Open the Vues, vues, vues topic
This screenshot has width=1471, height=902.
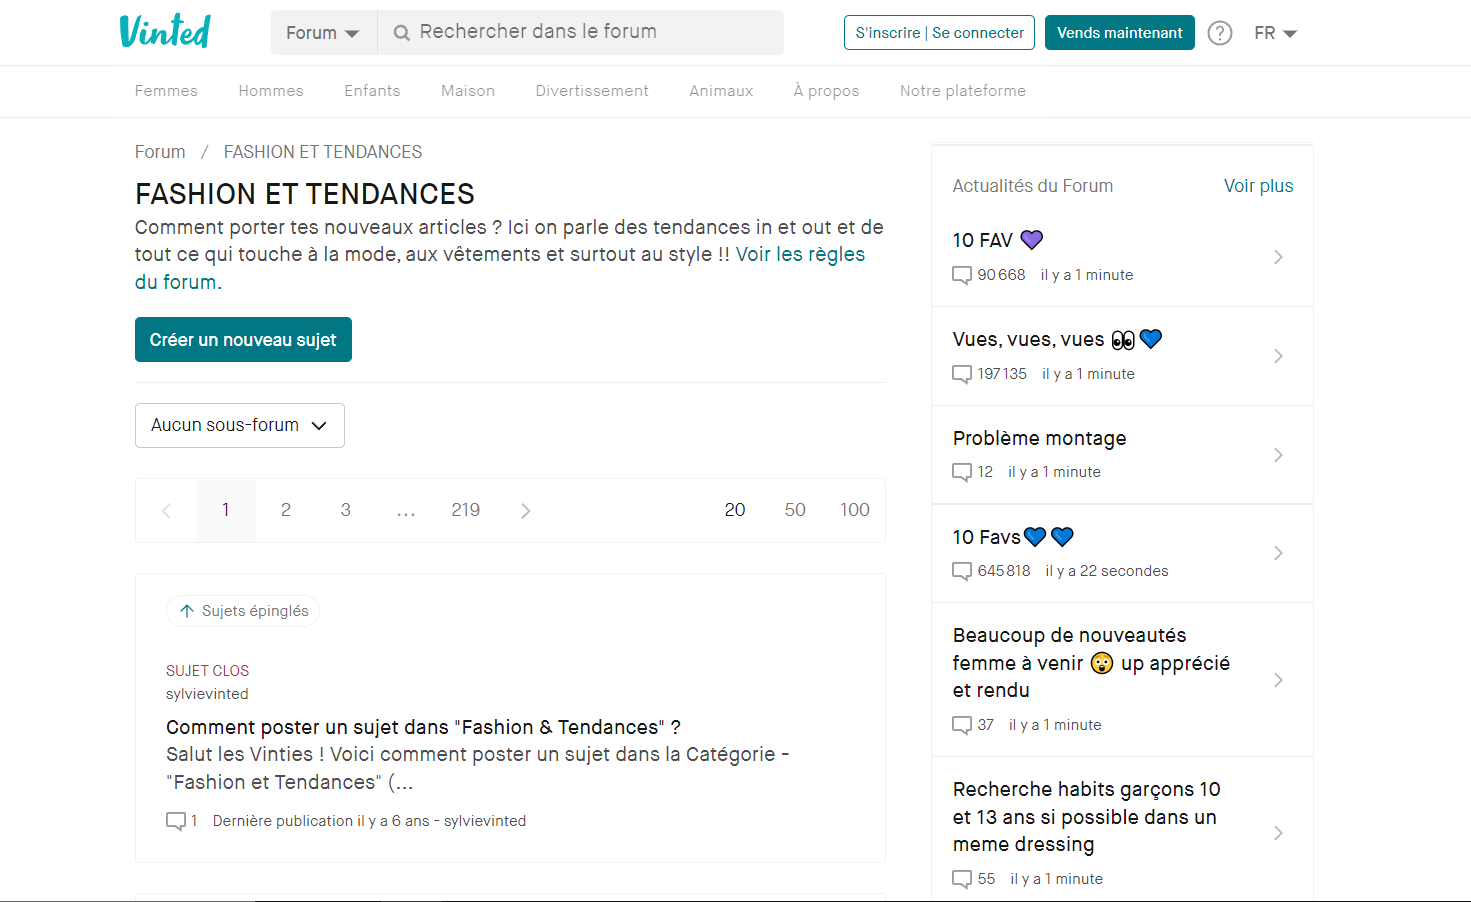[1057, 340]
